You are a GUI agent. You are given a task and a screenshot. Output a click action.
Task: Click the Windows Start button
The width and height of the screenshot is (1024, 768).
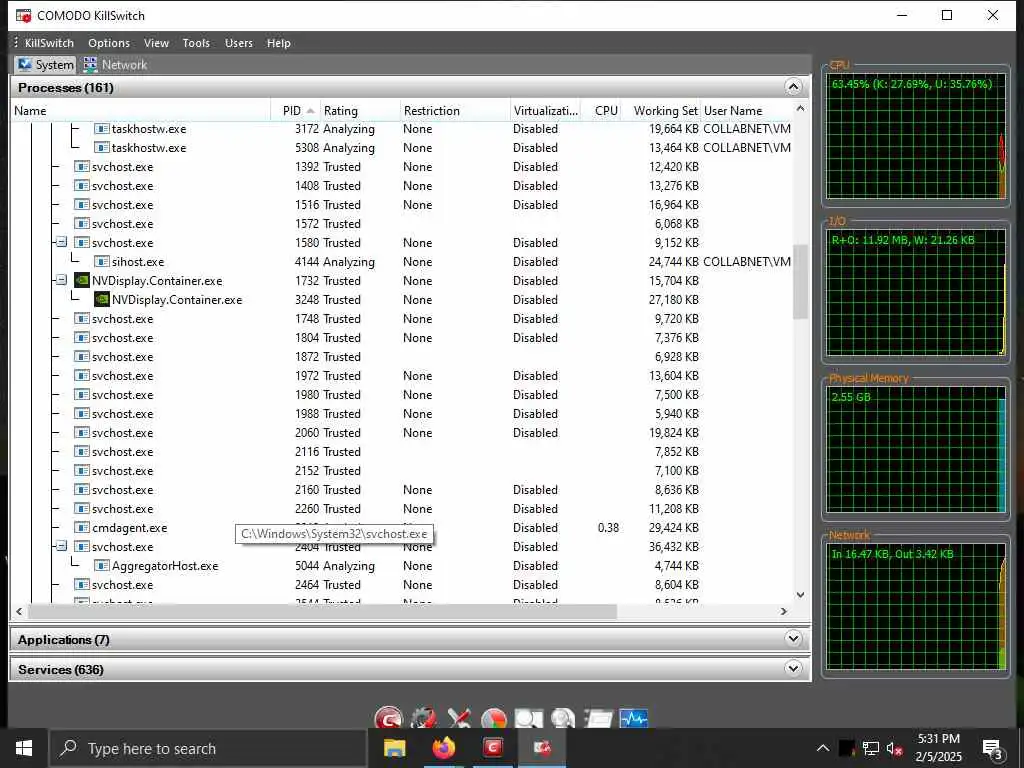(24, 748)
